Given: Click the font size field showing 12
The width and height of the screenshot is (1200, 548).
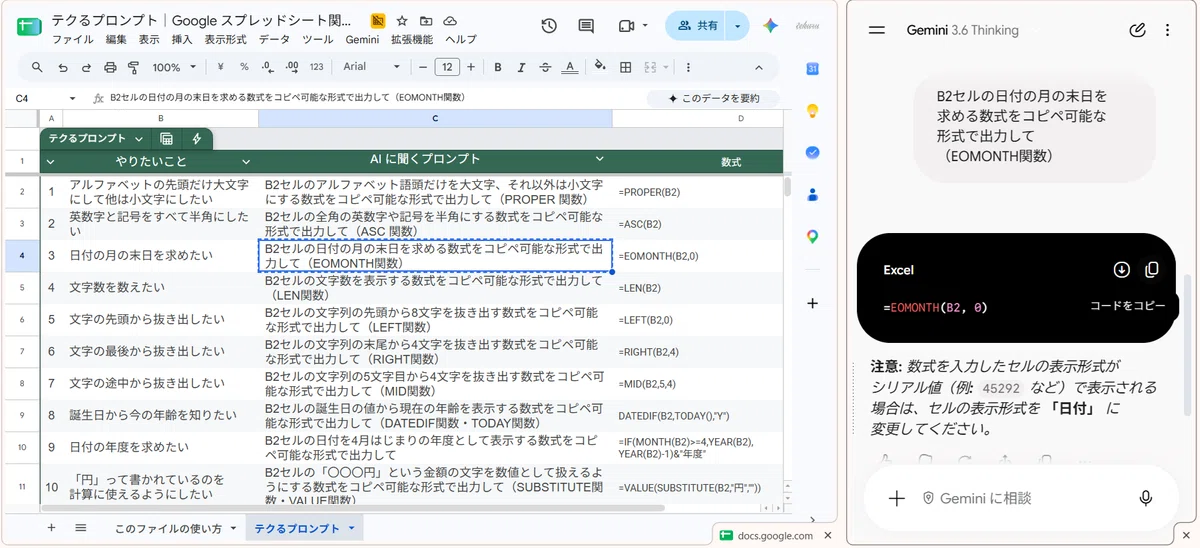Looking at the screenshot, I should [447, 67].
